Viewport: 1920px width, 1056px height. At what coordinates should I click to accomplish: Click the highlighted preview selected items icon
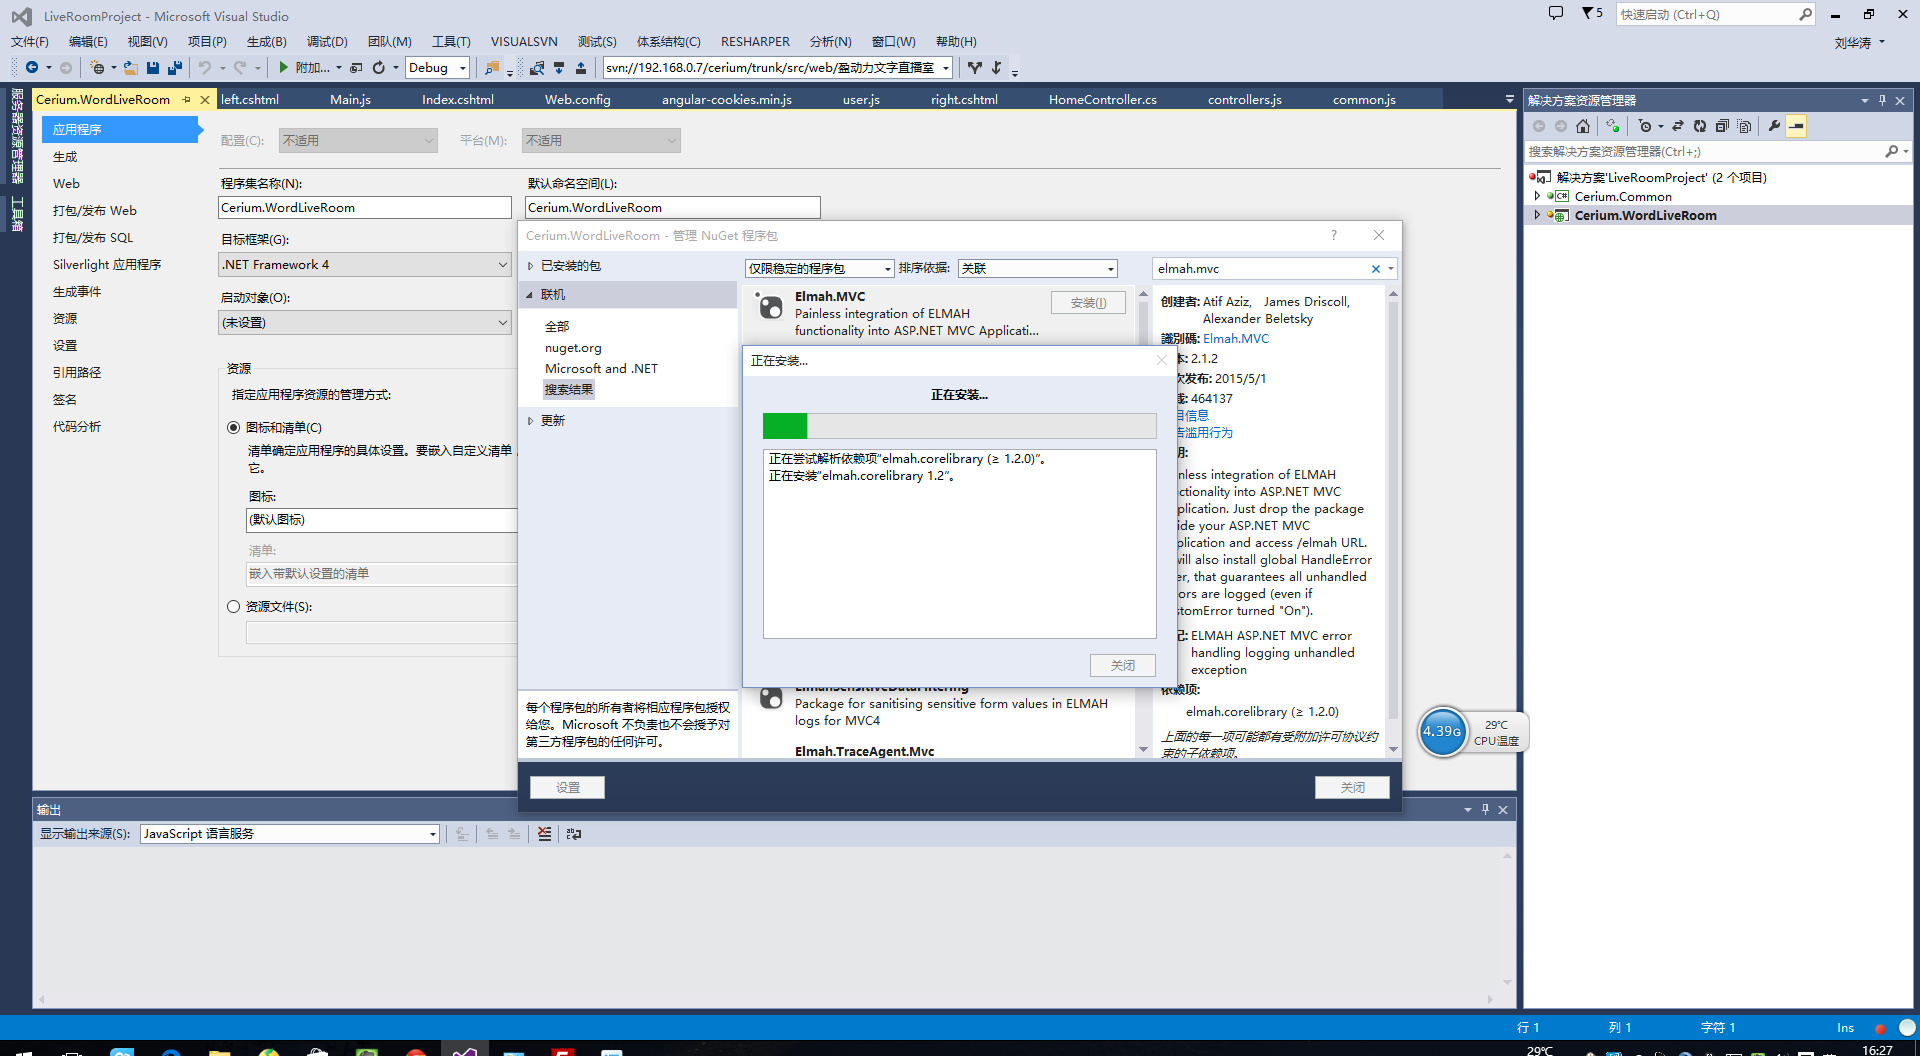pos(1797,126)
